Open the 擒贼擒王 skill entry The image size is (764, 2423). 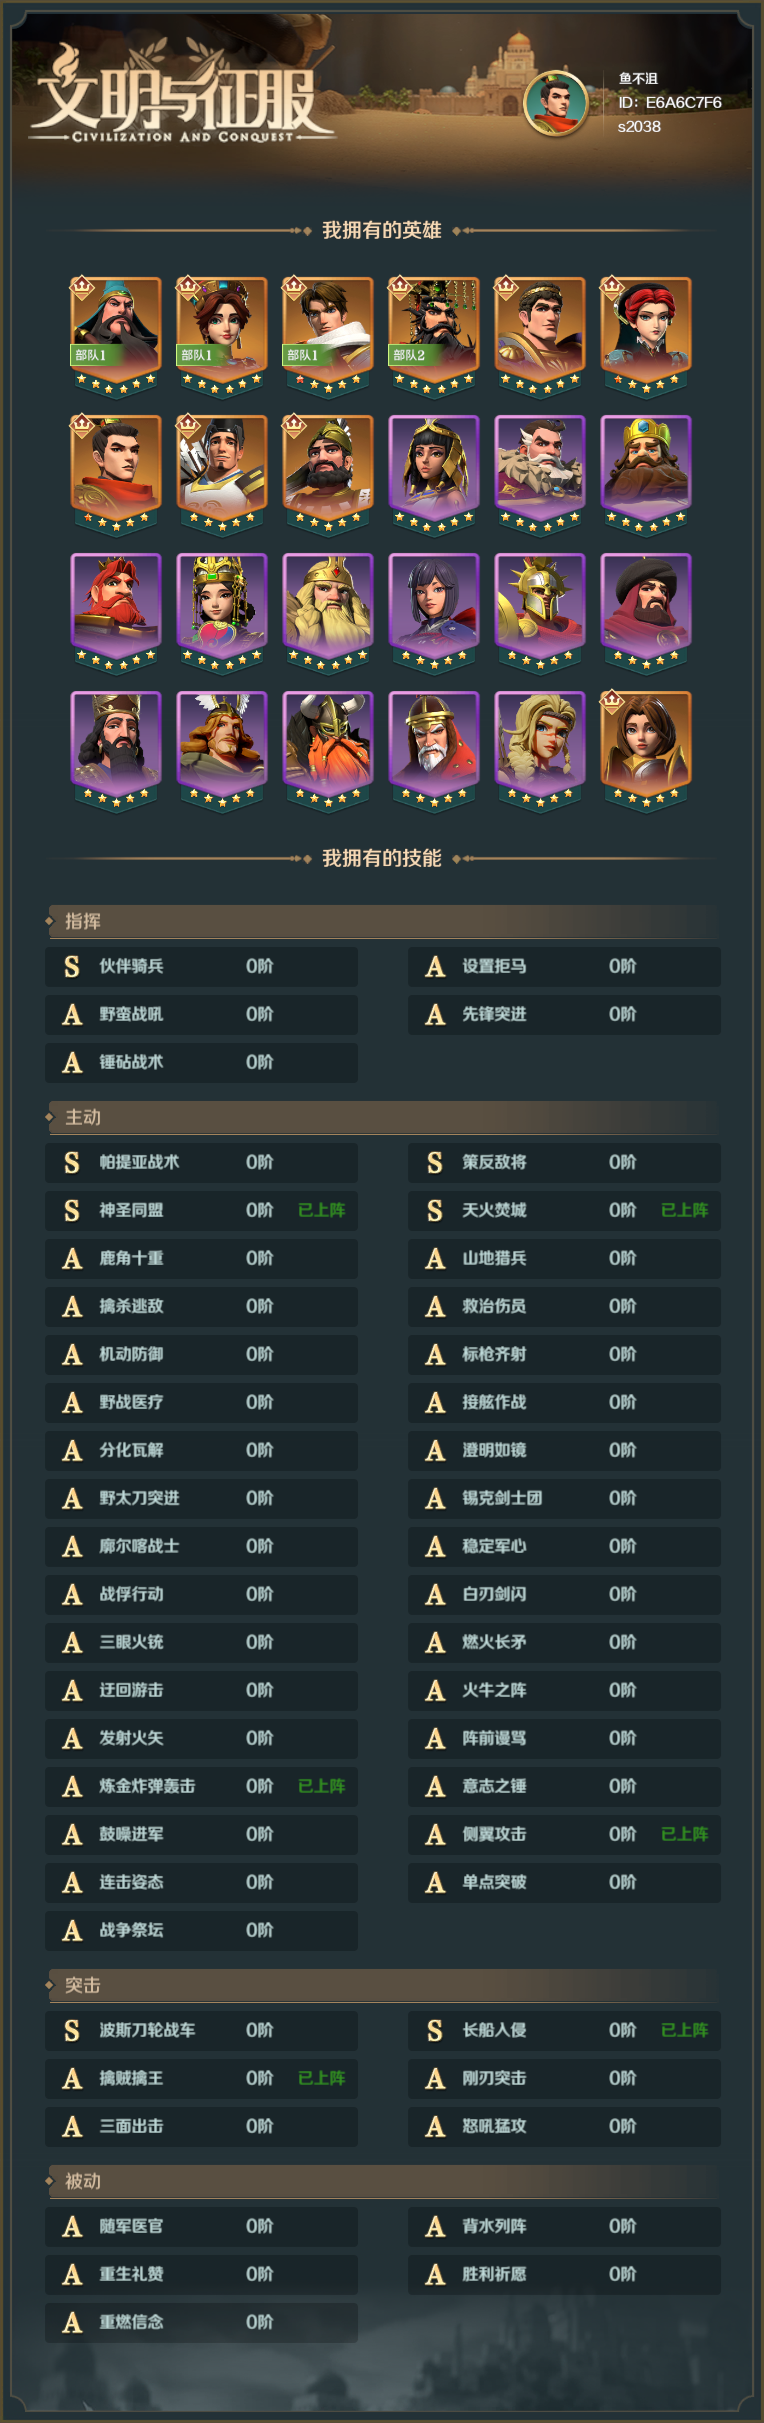[x=201, y=2078]
